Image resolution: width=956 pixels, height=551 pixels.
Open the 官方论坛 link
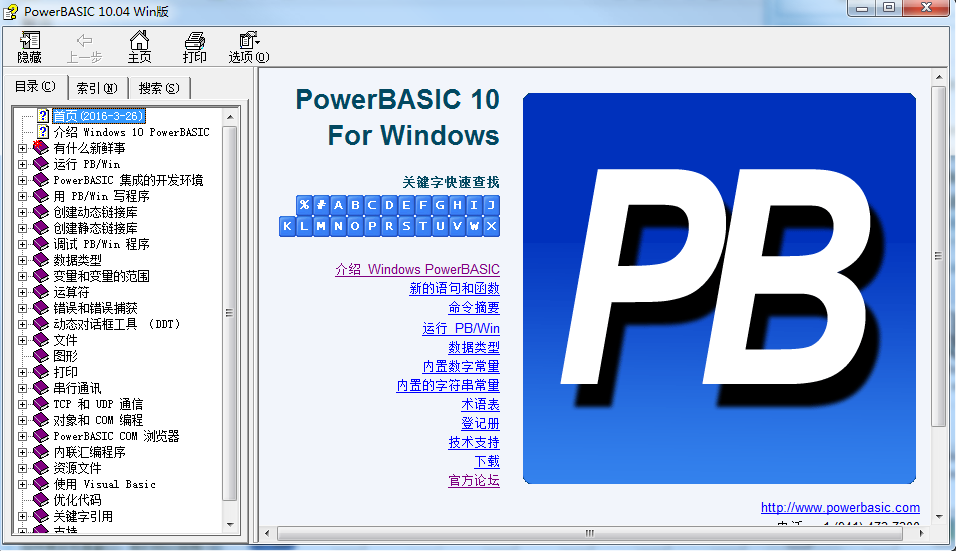click(x=474, y=480)
